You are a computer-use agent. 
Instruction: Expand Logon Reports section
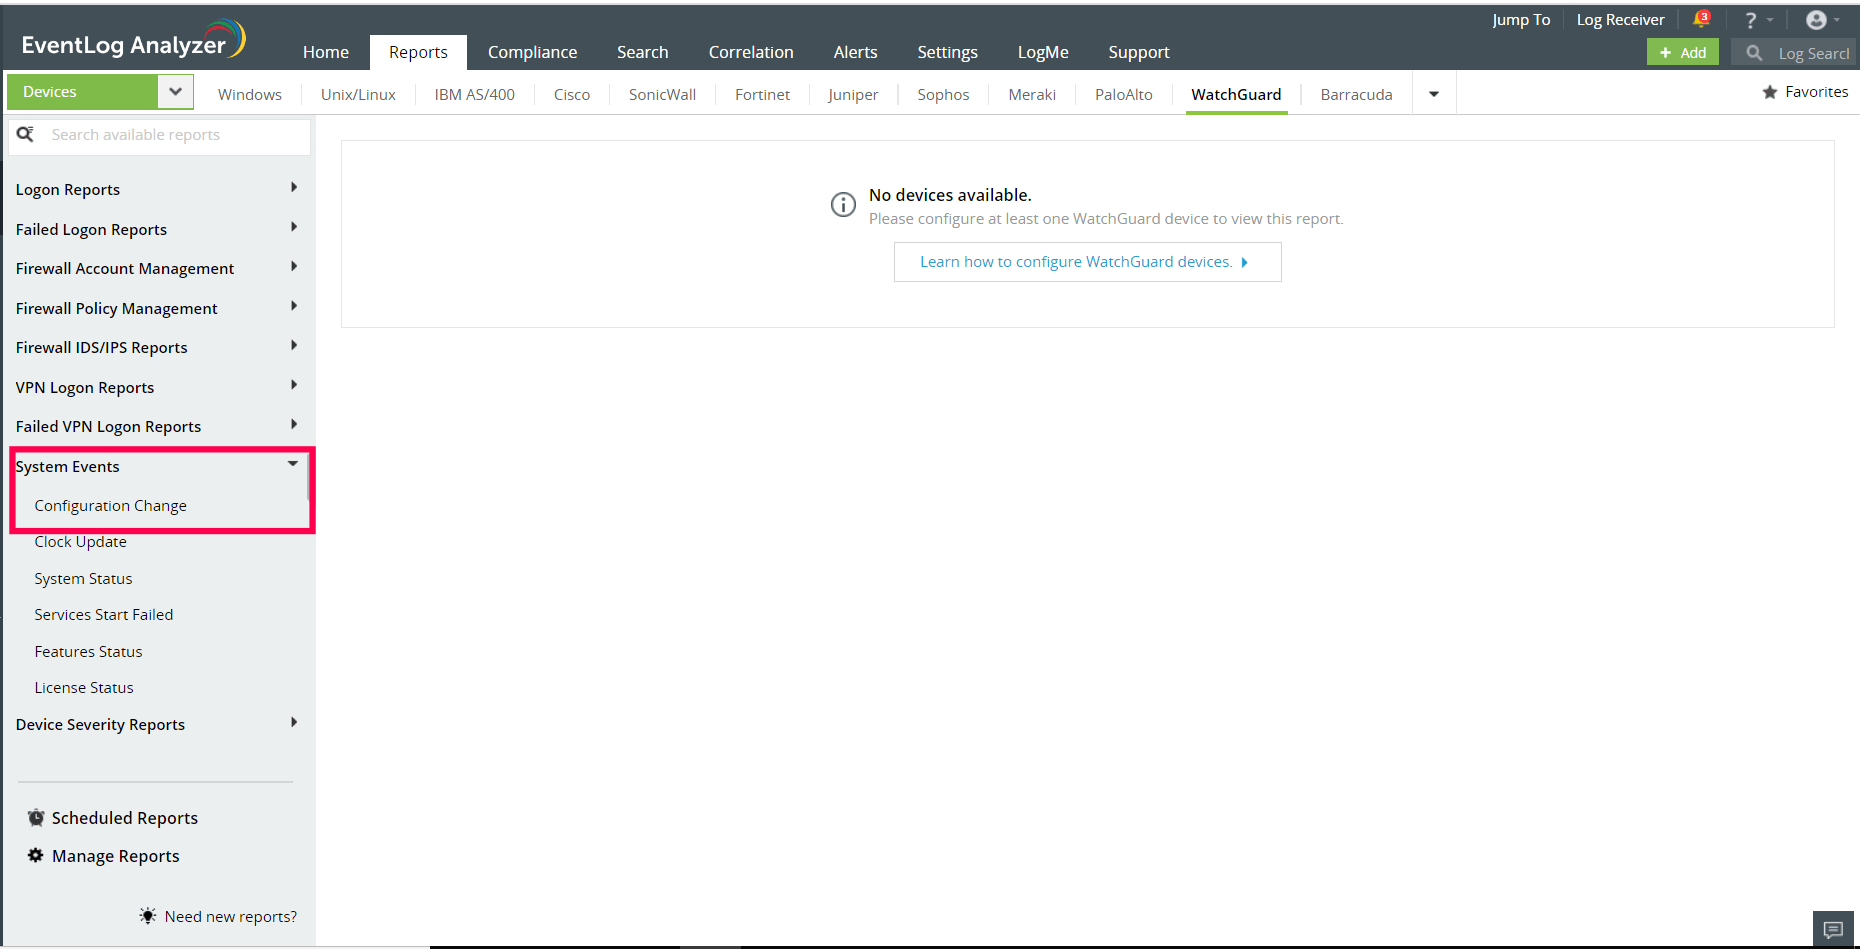point(294,188)
